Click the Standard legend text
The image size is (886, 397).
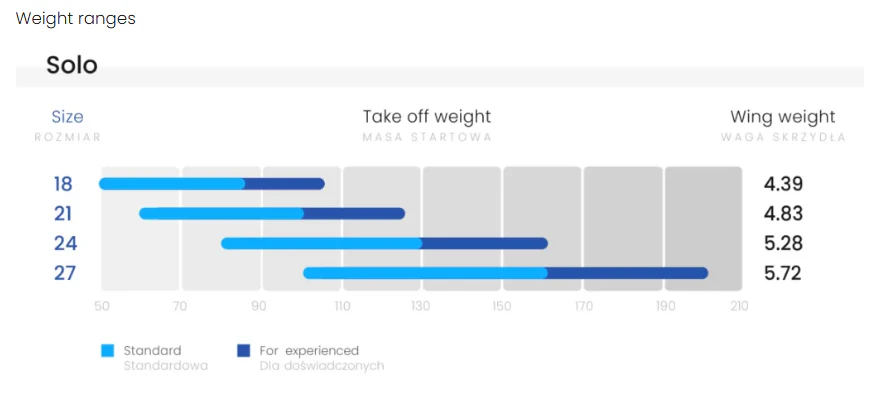pos(153,351)
